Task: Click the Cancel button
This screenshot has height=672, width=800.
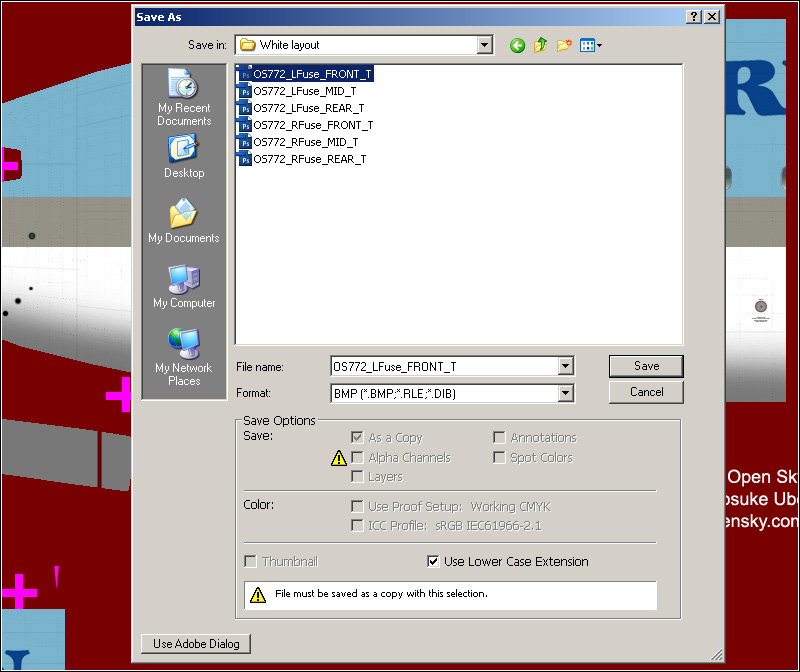Action: coord(646,392)
